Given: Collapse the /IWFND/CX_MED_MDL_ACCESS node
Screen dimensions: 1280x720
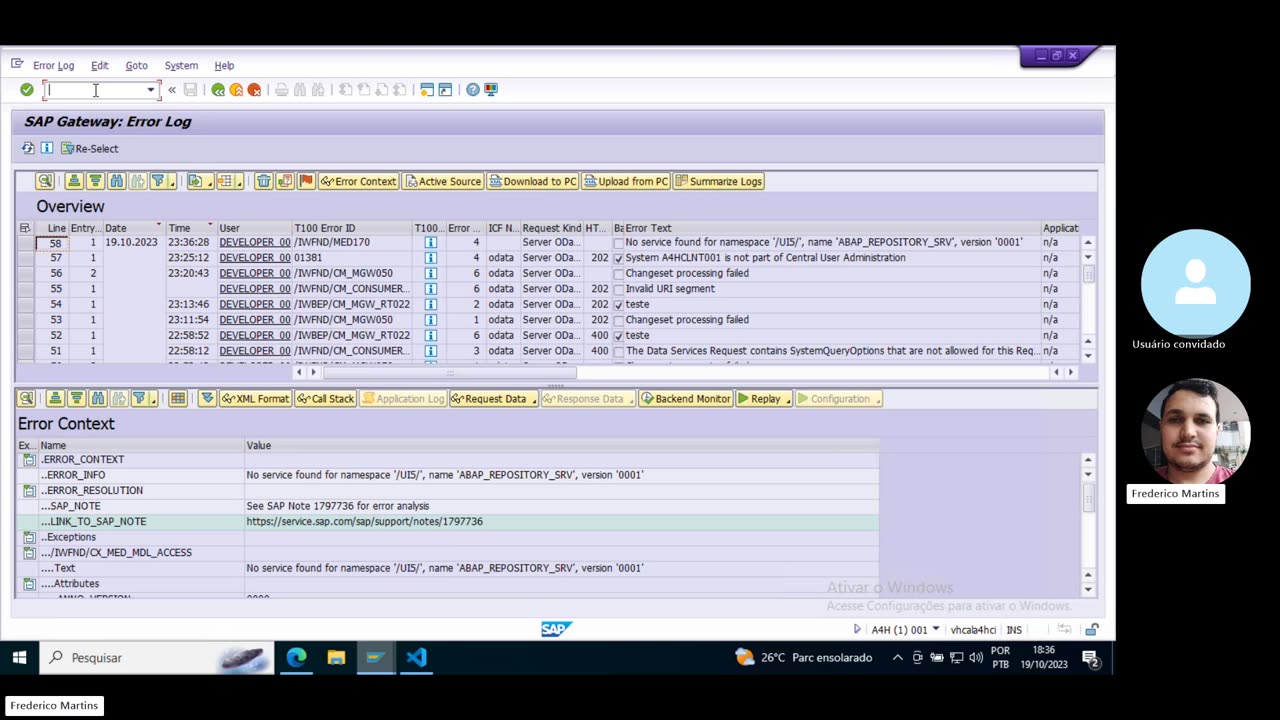Looking at the screenshot, I should click(x=29, y=553).
